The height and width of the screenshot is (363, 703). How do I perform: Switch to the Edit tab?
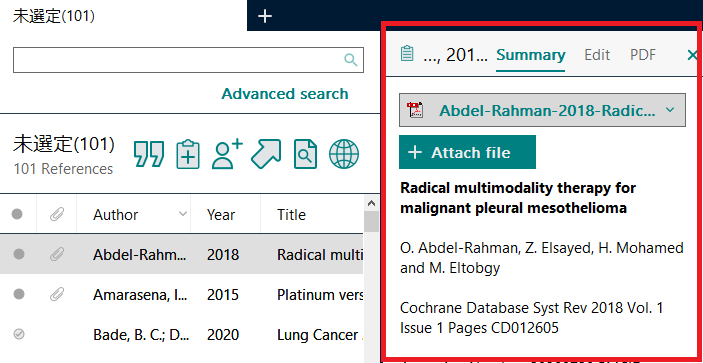pyautogui.click(x=597, y=55)
